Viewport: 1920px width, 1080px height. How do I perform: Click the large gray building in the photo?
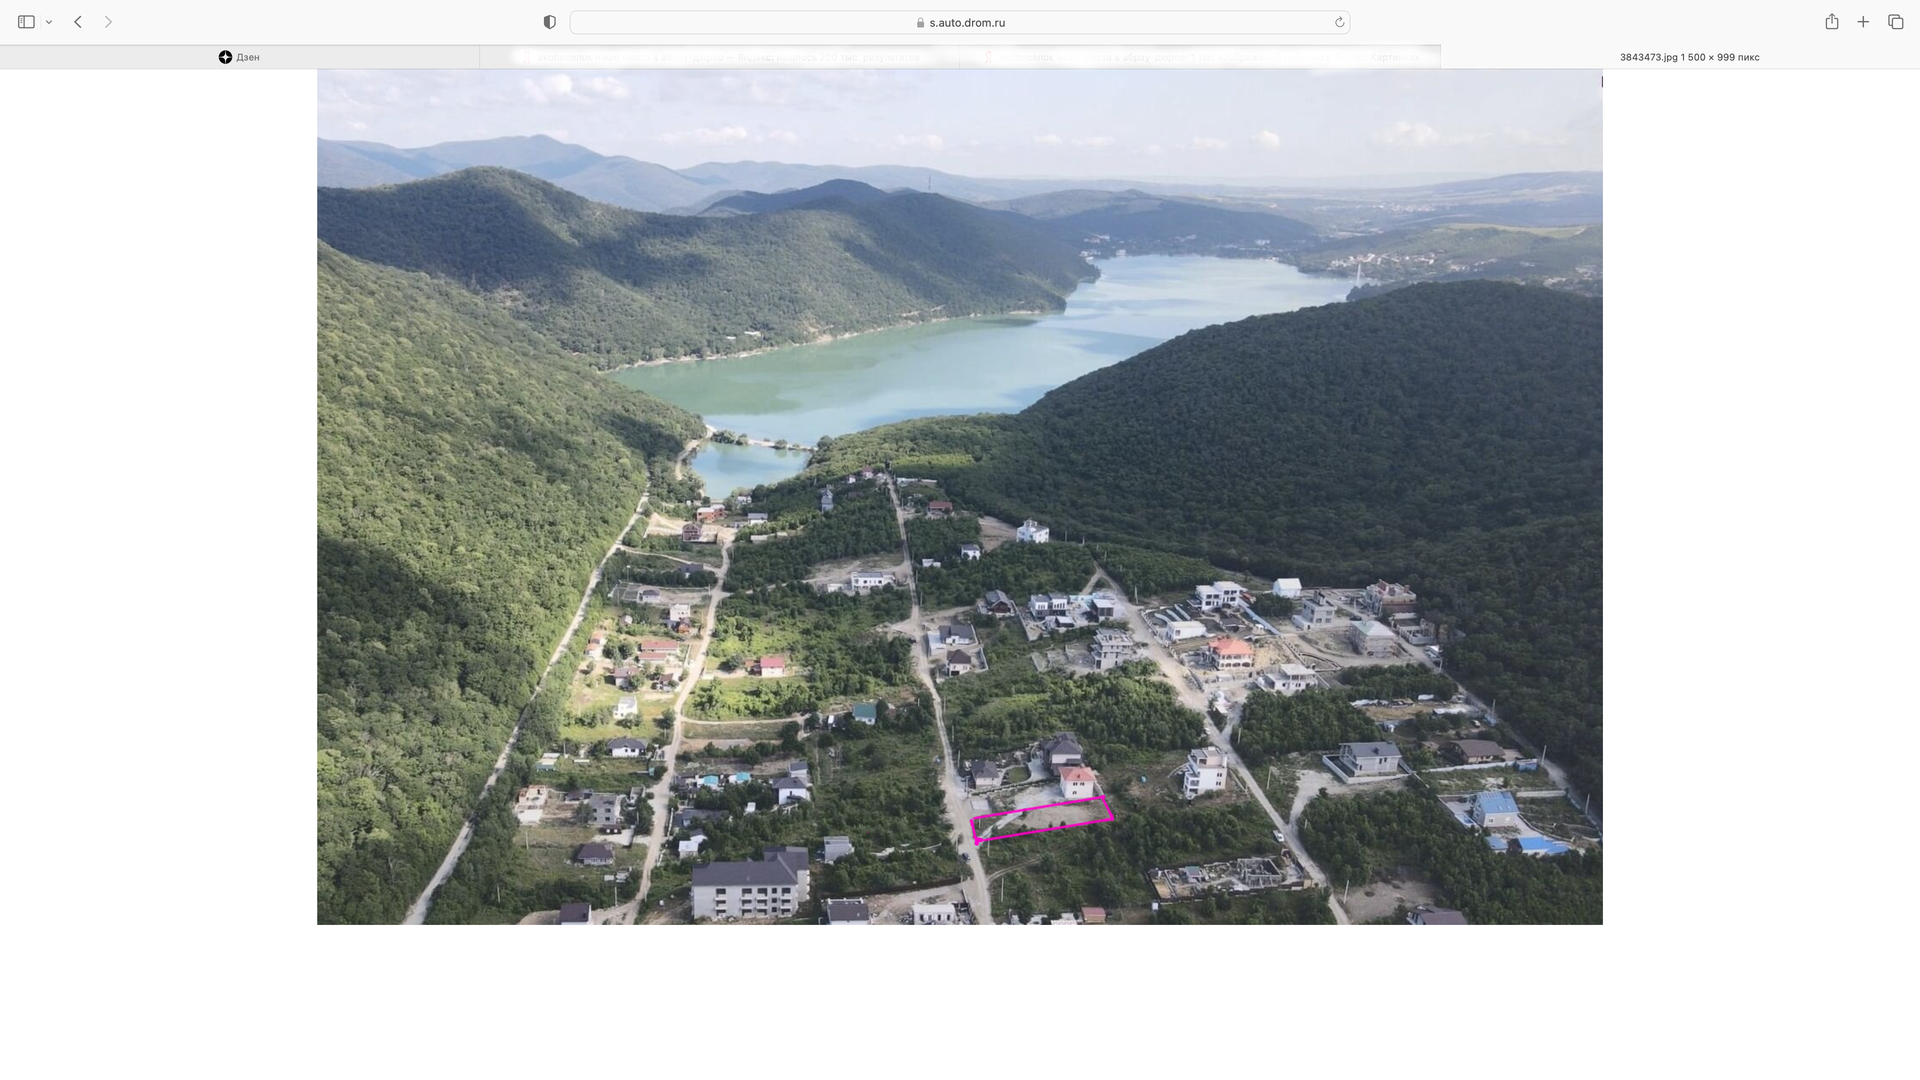(x=750, y=884)
